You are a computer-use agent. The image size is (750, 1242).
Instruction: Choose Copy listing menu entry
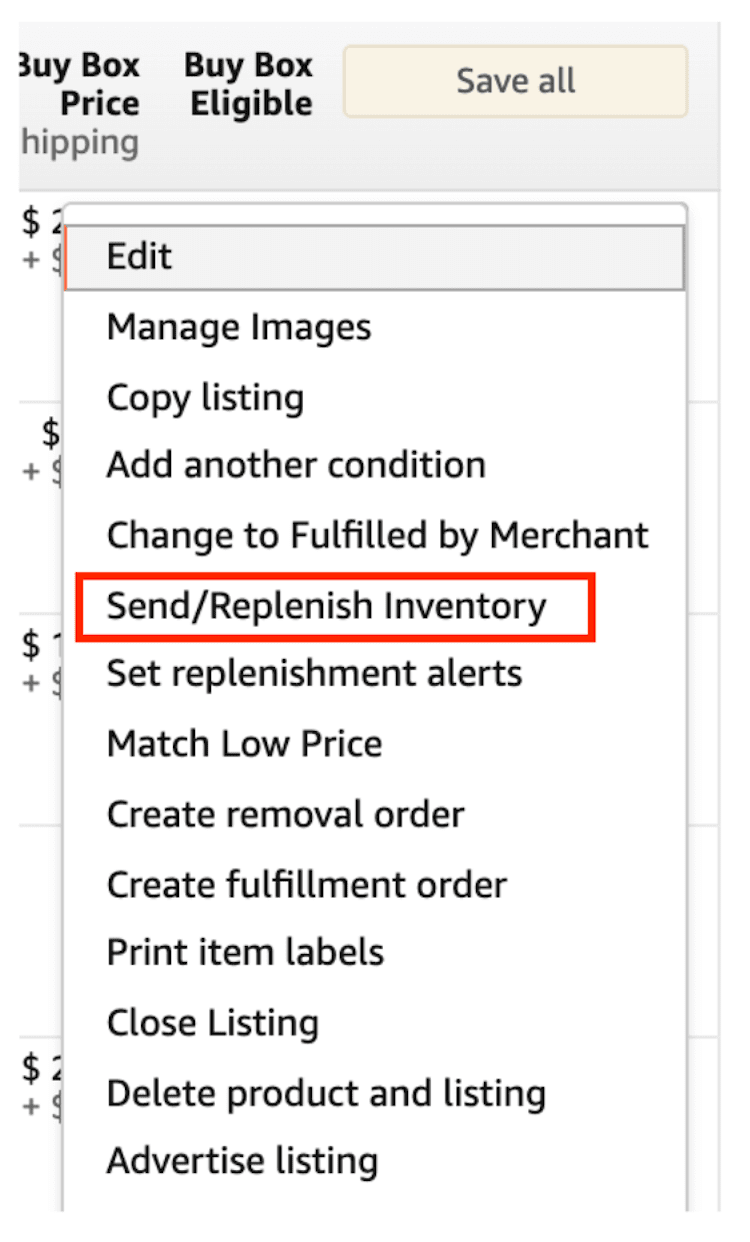[205, 397]
